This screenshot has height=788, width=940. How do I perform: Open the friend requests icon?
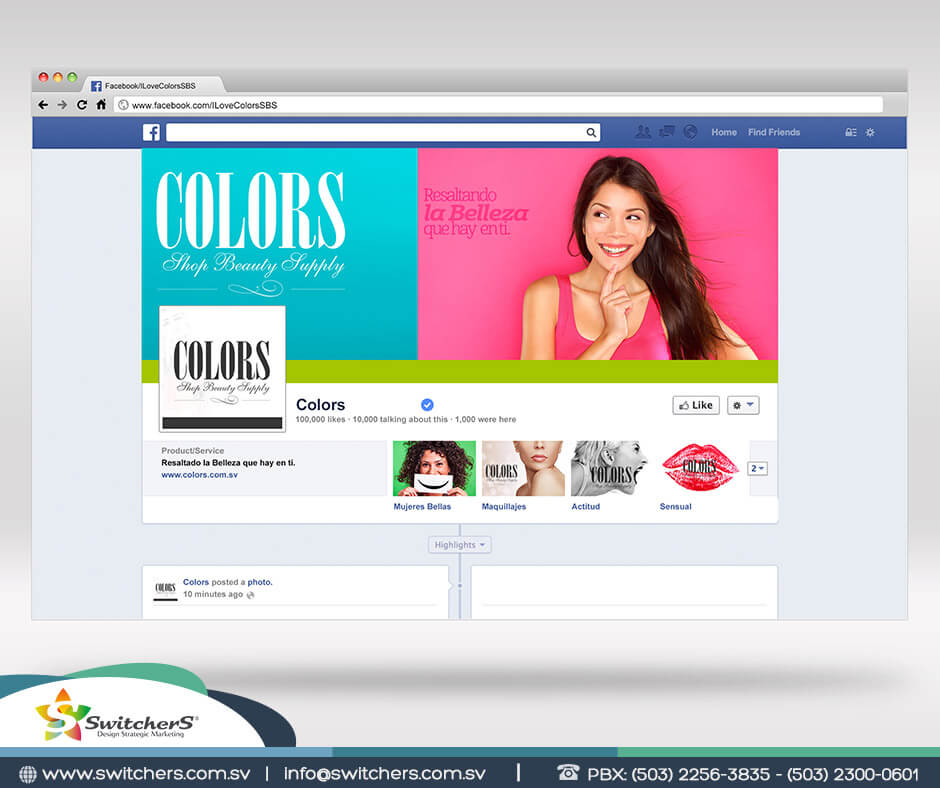click(643, 132)
